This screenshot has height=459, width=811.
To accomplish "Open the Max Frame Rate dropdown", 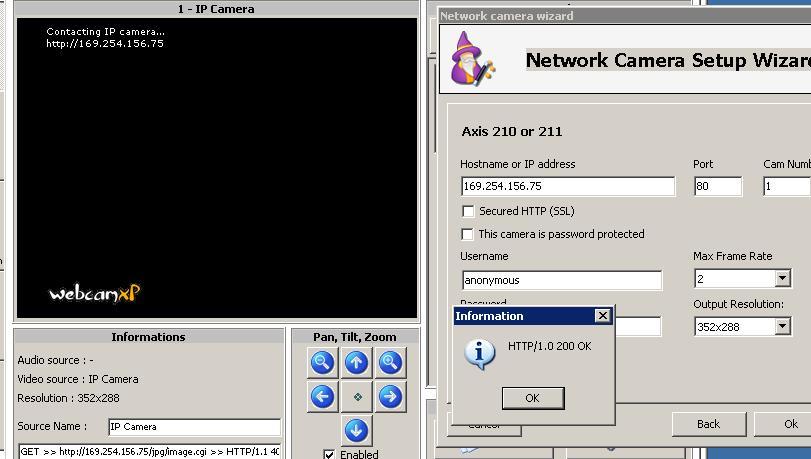I will [x=783, y=279].
